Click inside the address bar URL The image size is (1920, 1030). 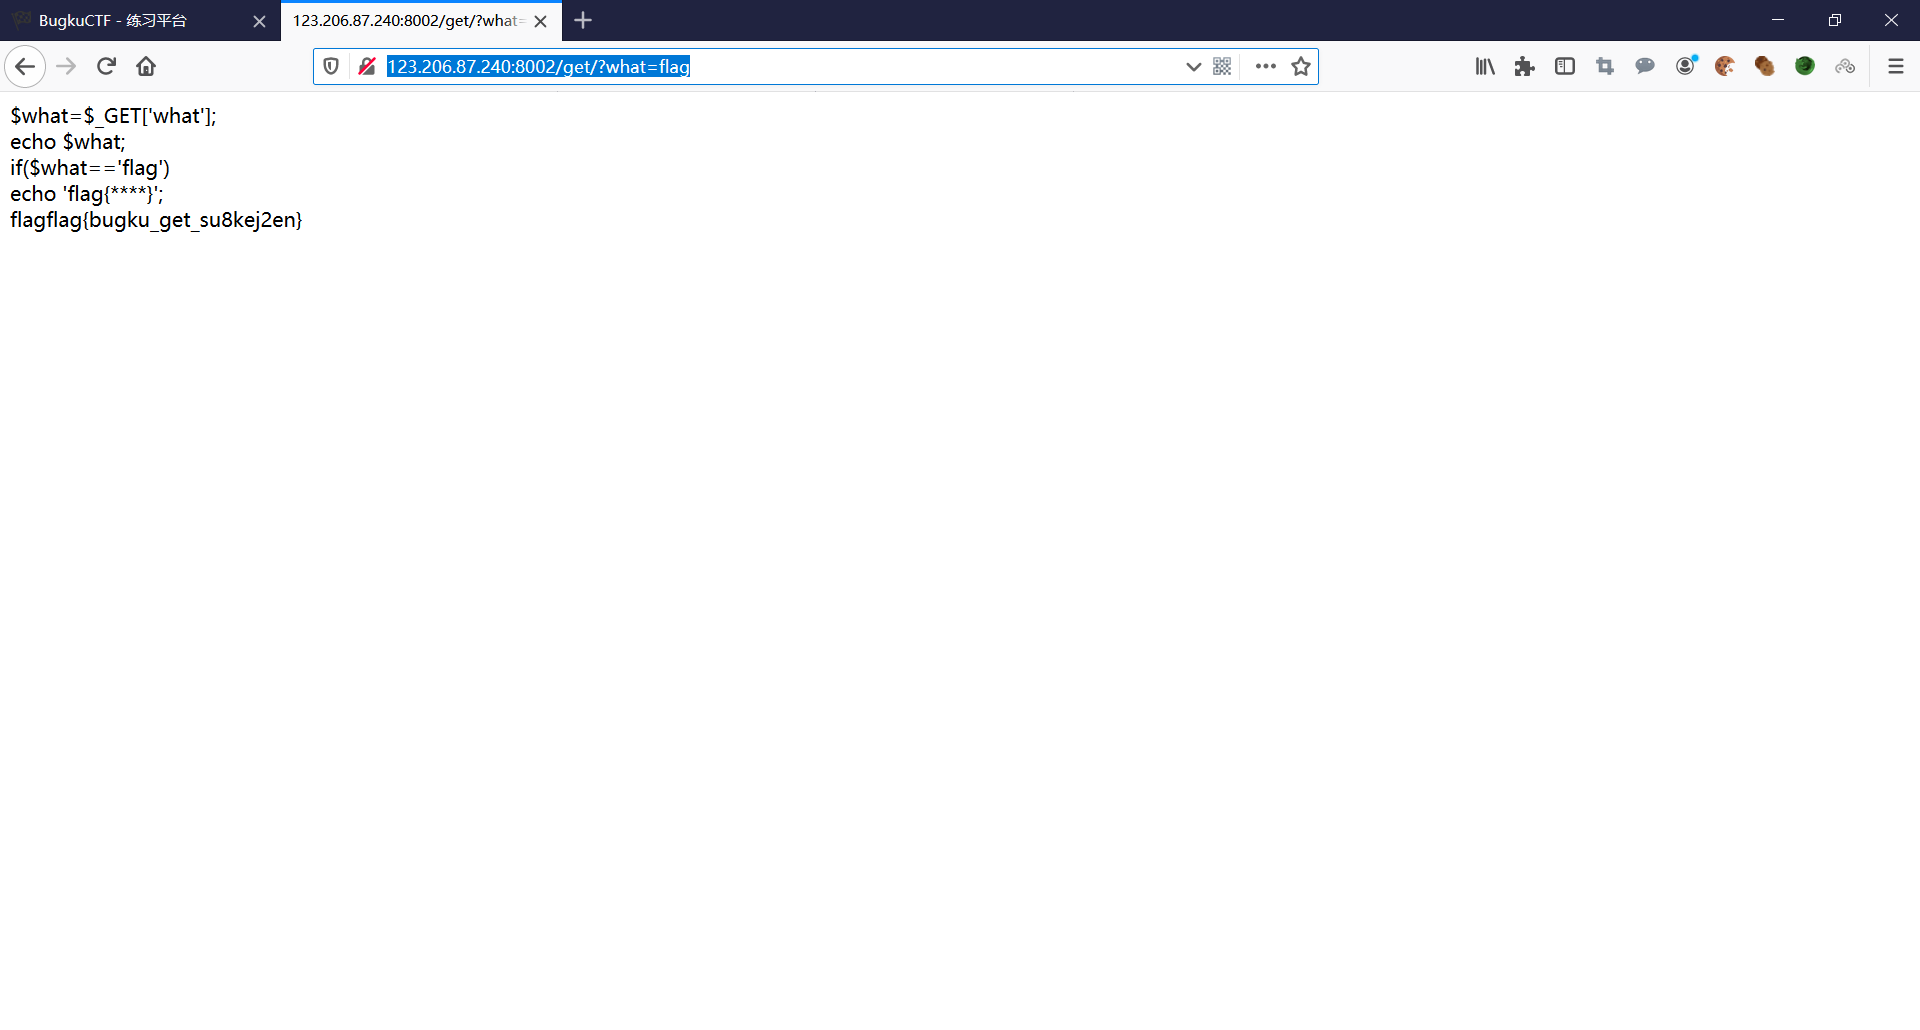pos(700,67)
